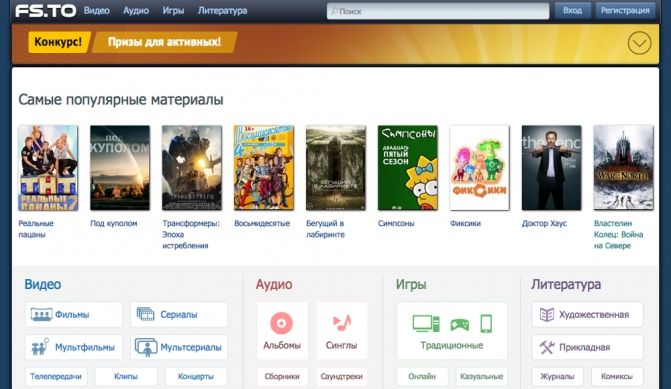Open the Телепередачи category
671x389 pixels.
click(56, 377)
